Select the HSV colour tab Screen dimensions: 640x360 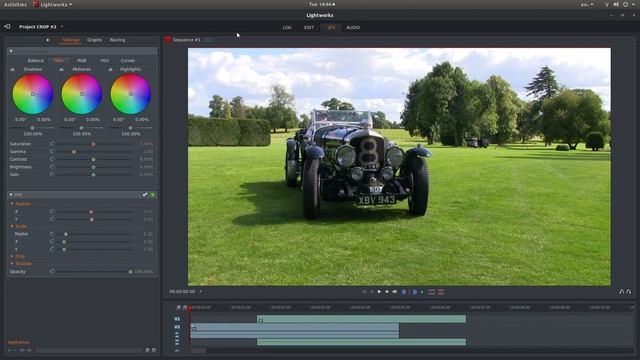(x=104, y=60)
